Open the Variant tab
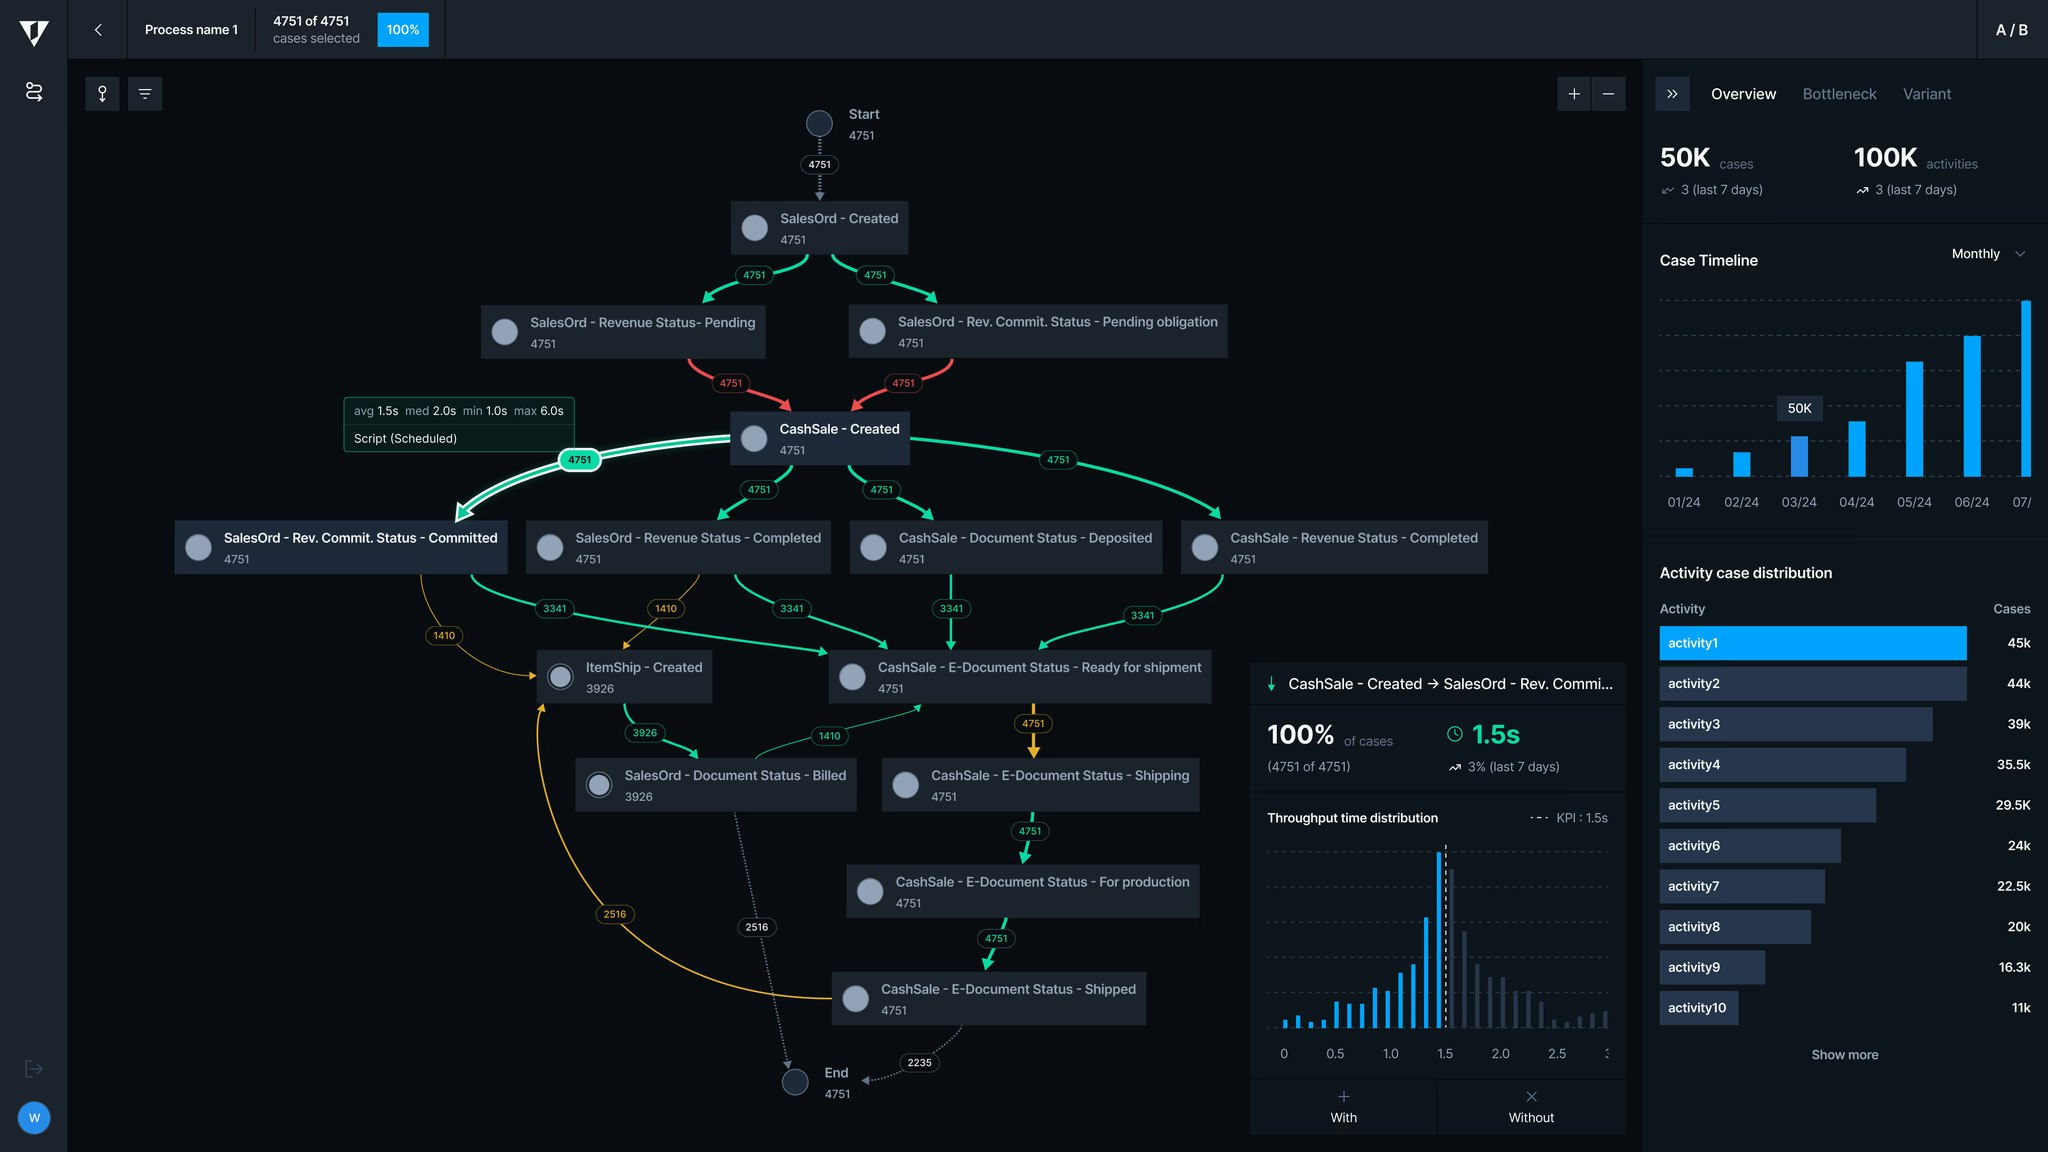The image size is (2048, 1152). pyautogui.click(x=1927, y=93)
